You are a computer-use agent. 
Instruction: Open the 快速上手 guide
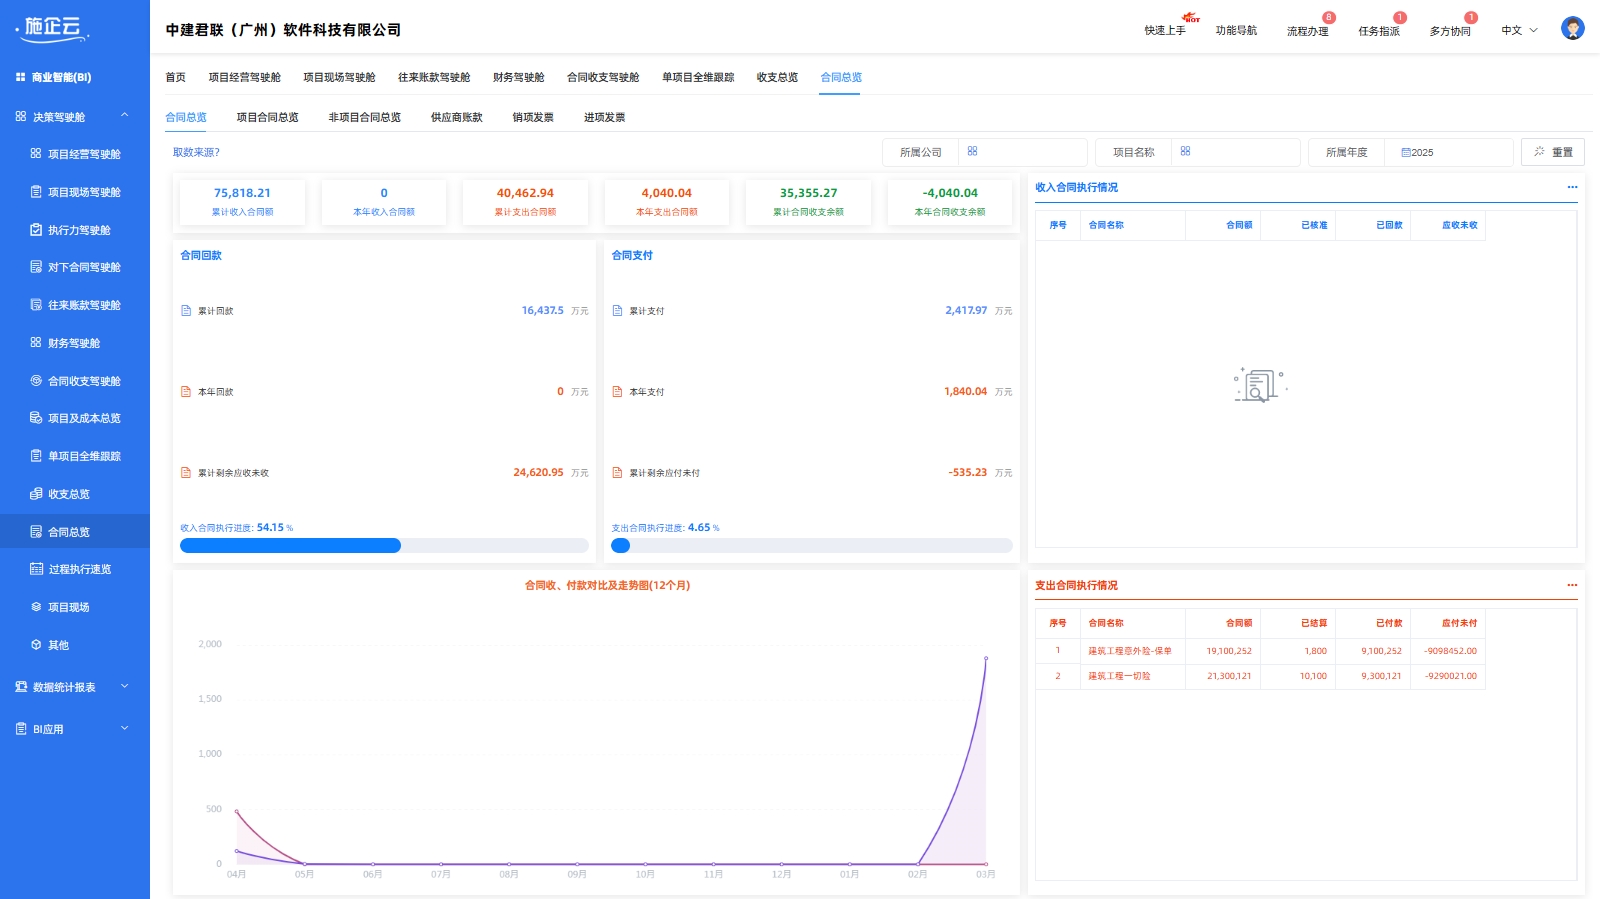coord(1165,30)
